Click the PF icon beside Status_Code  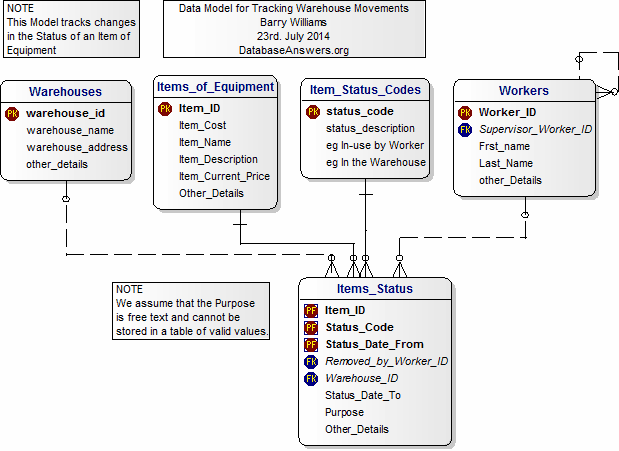[x=311, y=328]
